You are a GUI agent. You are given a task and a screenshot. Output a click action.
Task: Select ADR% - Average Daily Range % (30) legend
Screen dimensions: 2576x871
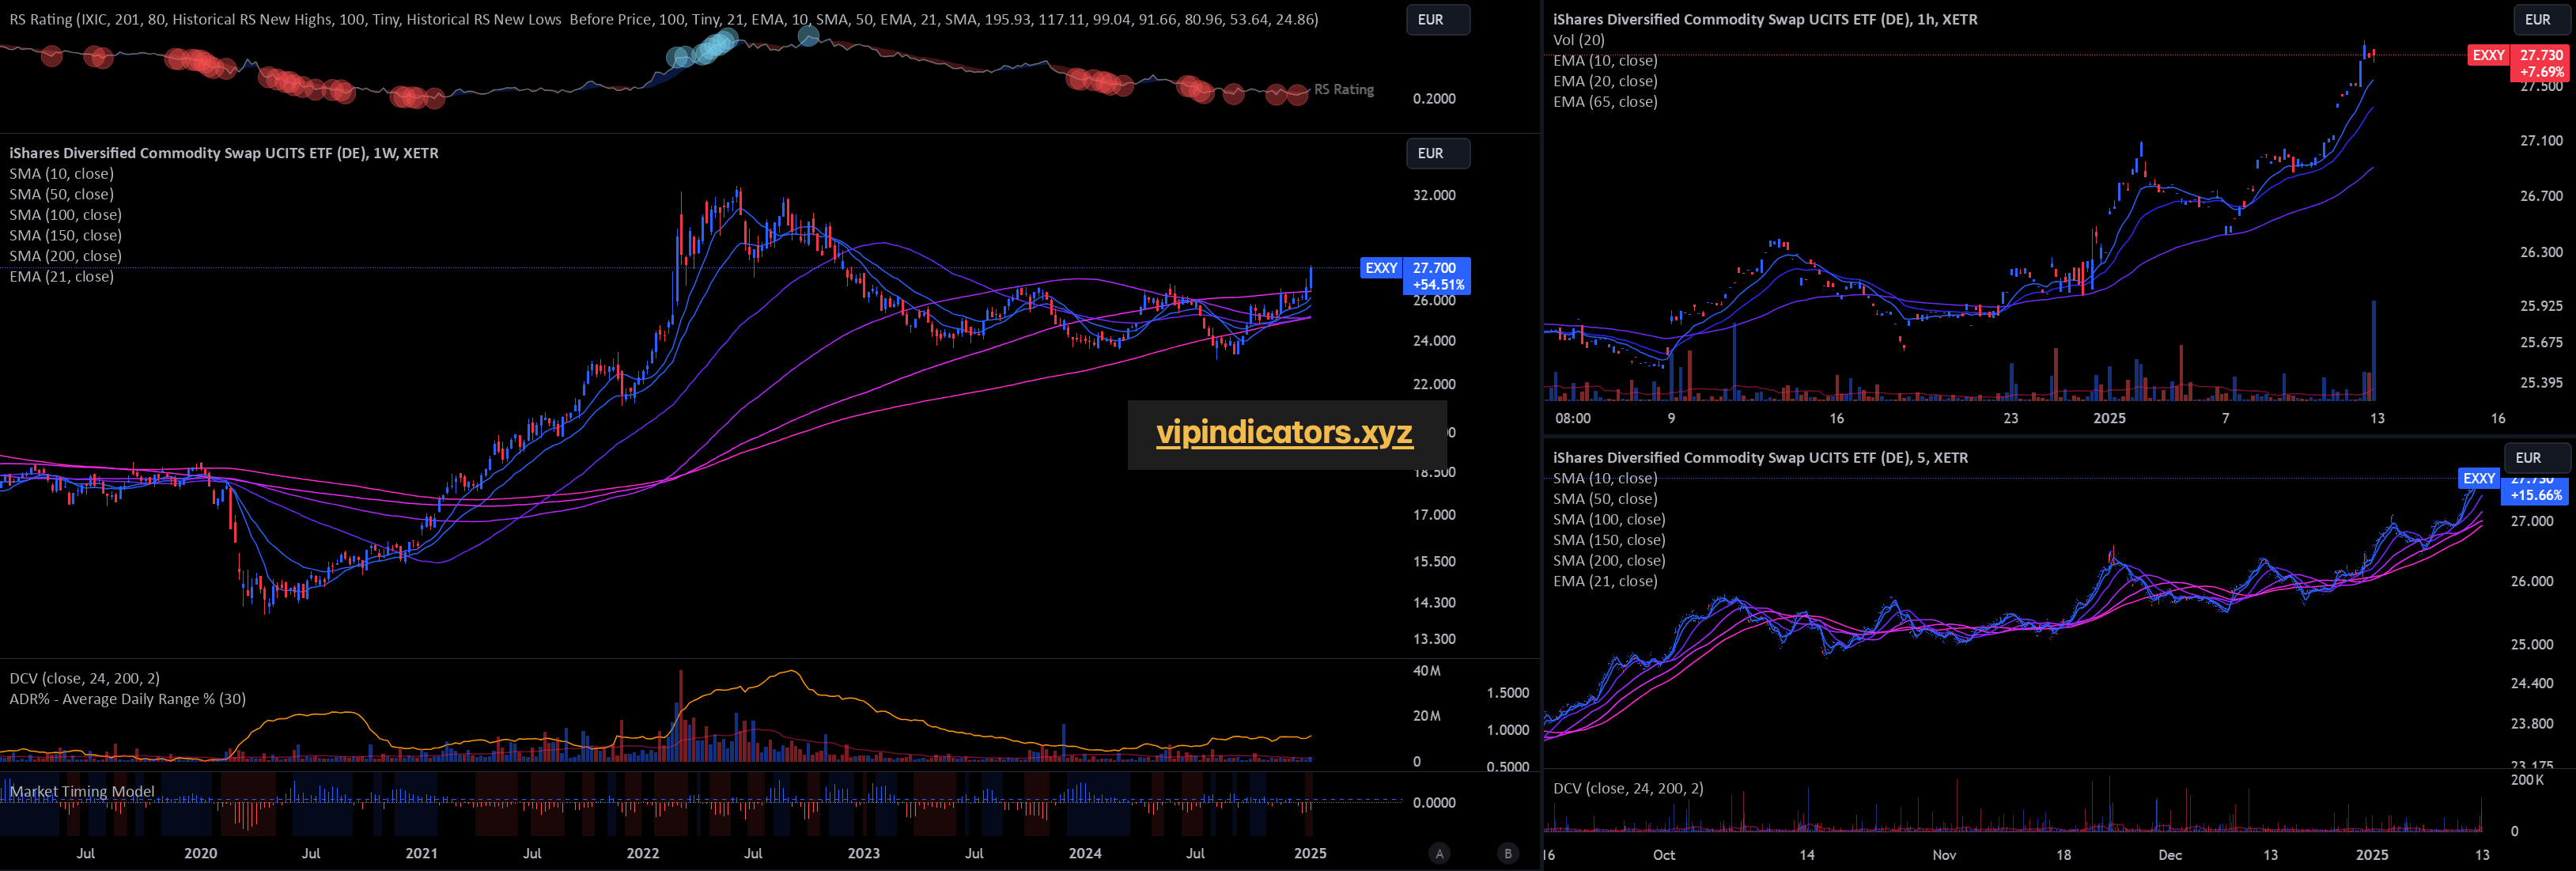point(127,699)
